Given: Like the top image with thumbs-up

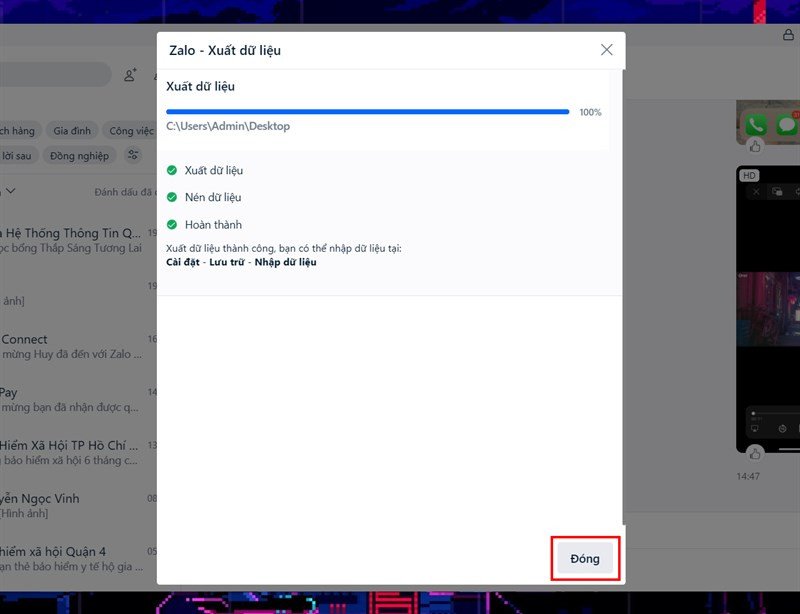Looking at the screenshot, I should [755, 146].
